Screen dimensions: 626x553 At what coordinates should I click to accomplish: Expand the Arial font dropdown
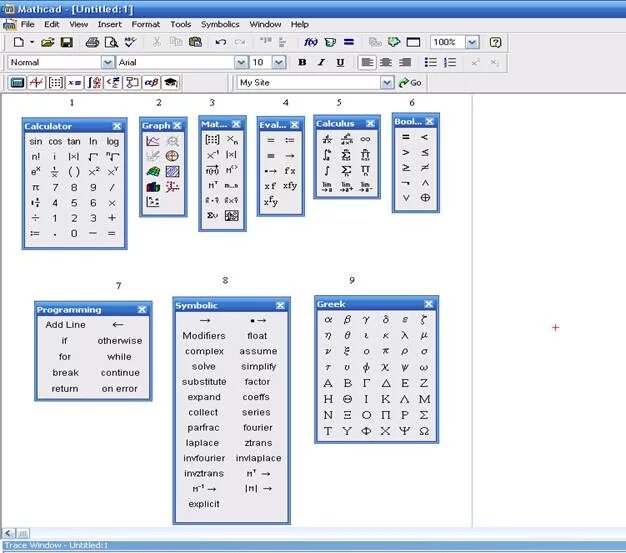(x=241, y=62)
